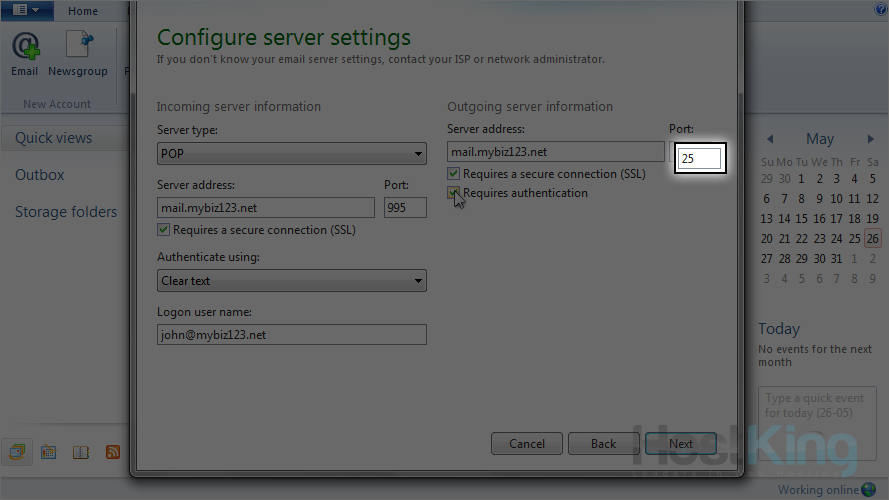
Task: Switch to the Home ribbon tab
Action: tap(83, 11)
